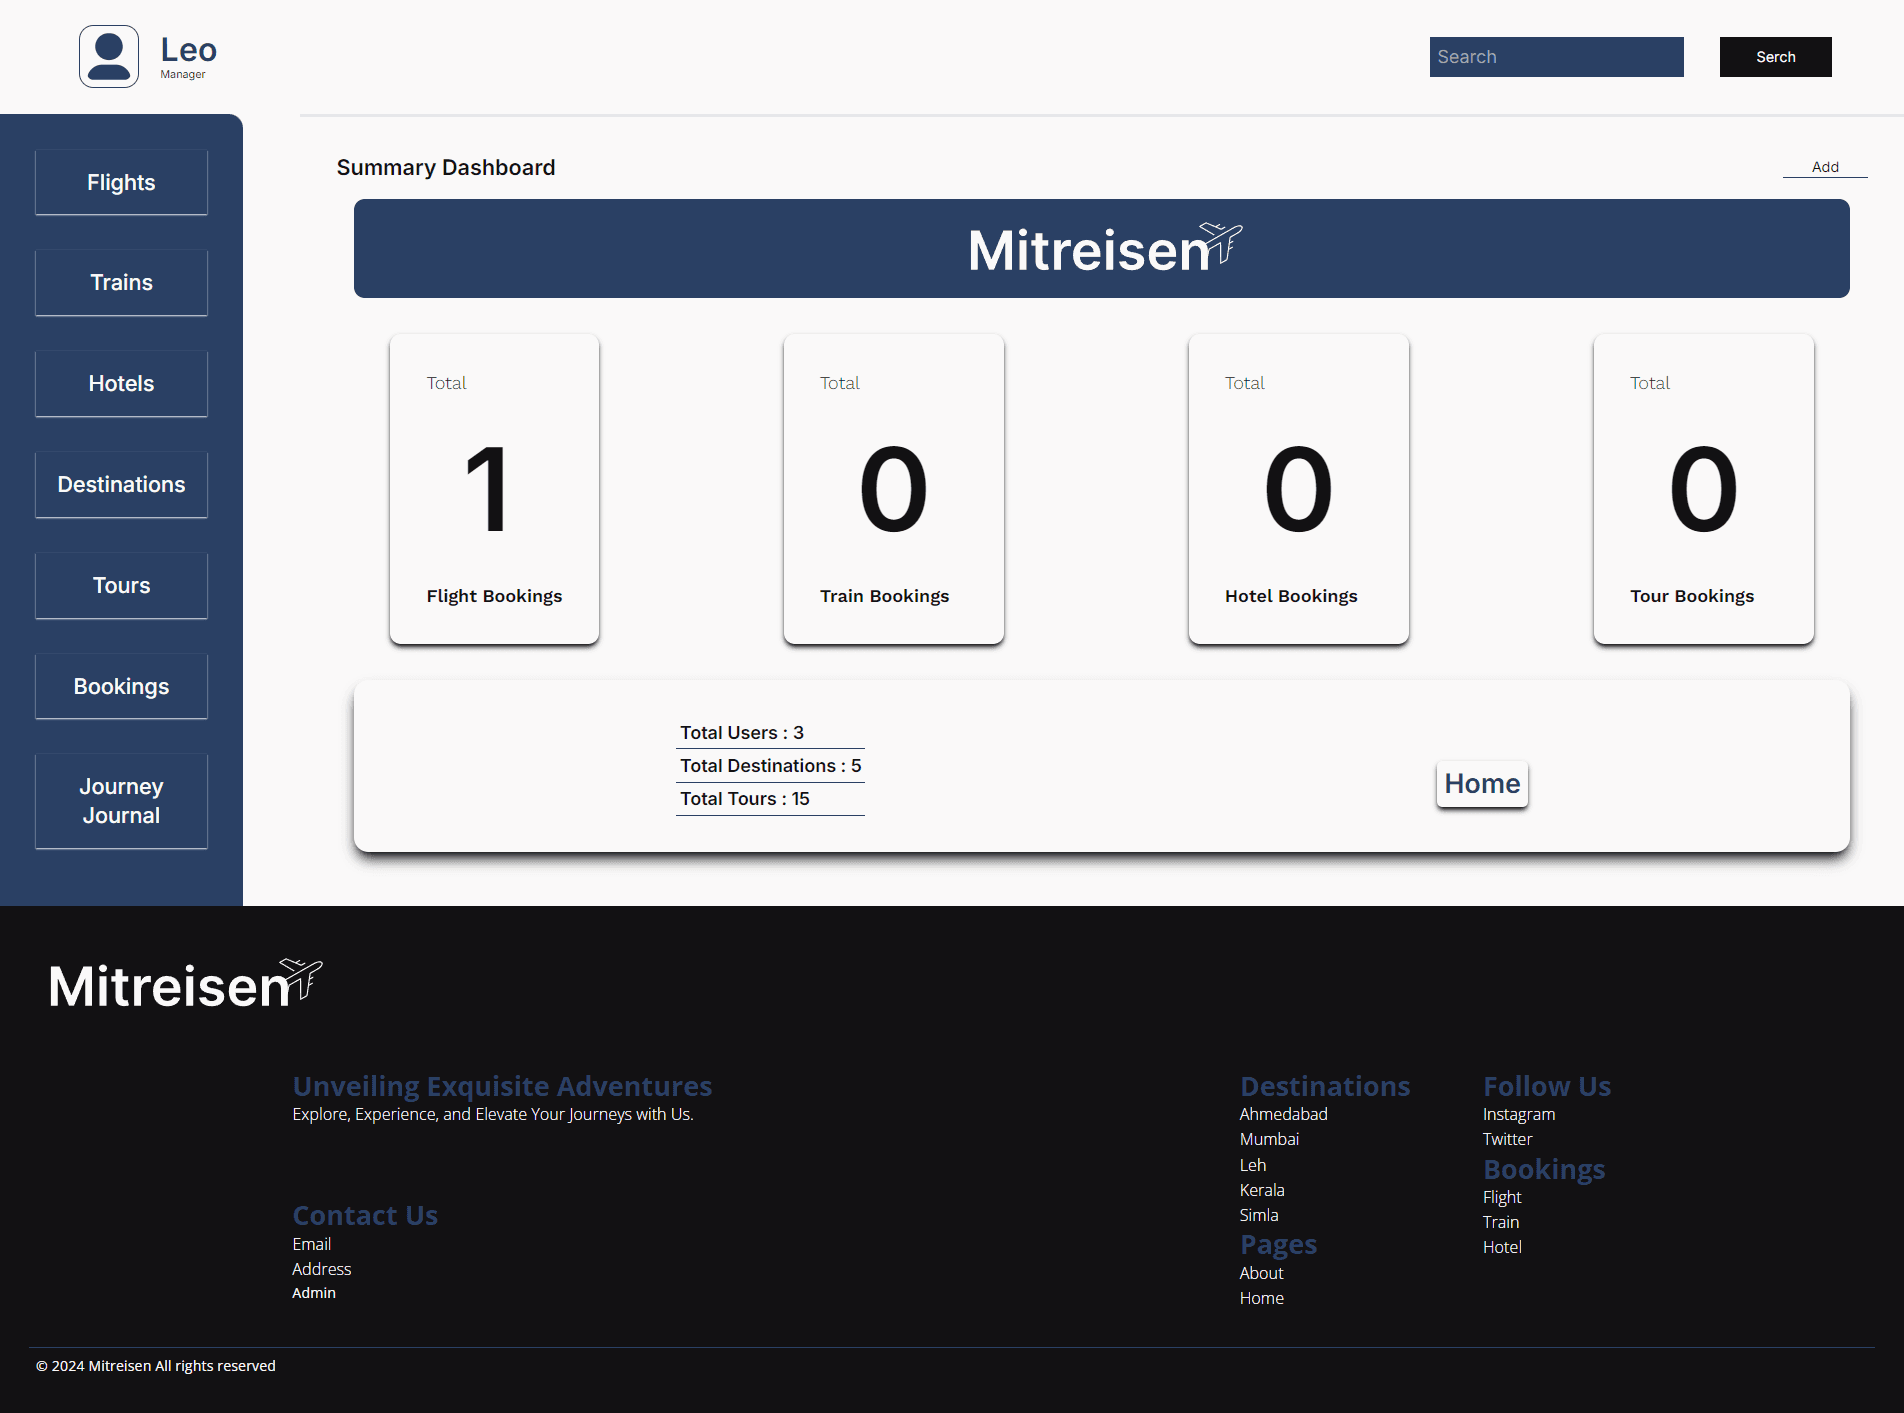The width and height of the screenshot is (1904, 1413).
Task: Open the Flights sidebar section
Action: click(121, 182)
